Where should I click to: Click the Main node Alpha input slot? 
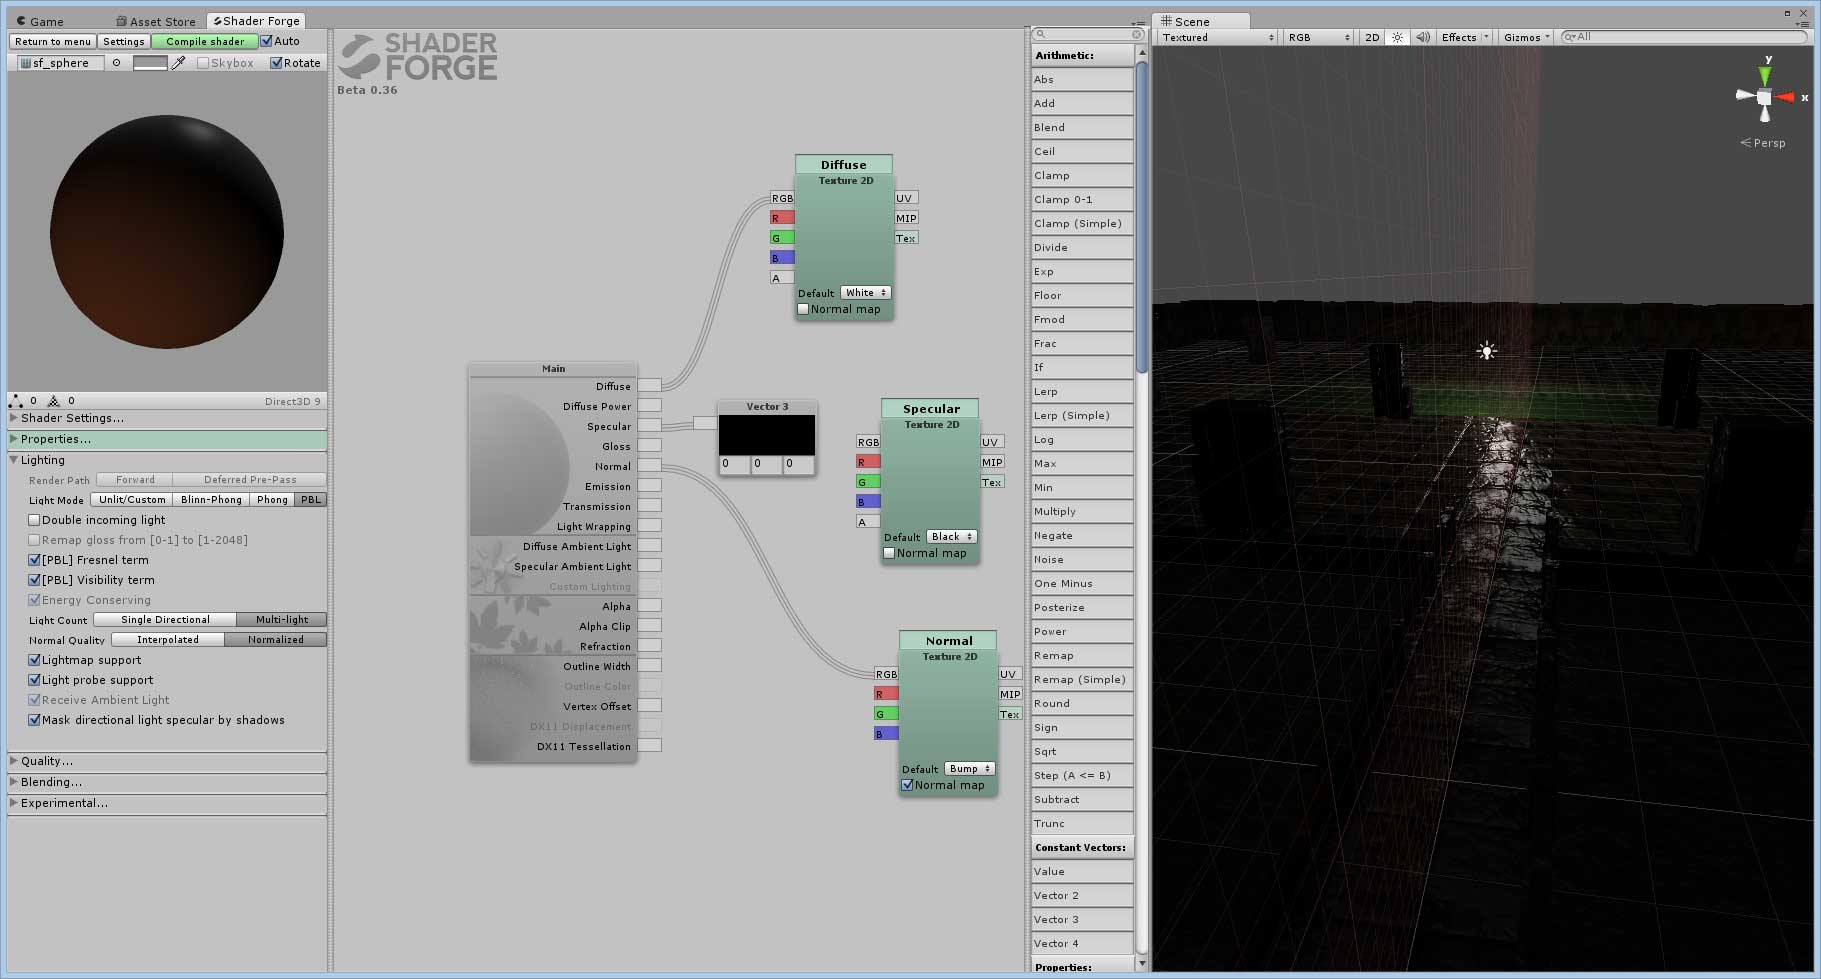[649, 606]
